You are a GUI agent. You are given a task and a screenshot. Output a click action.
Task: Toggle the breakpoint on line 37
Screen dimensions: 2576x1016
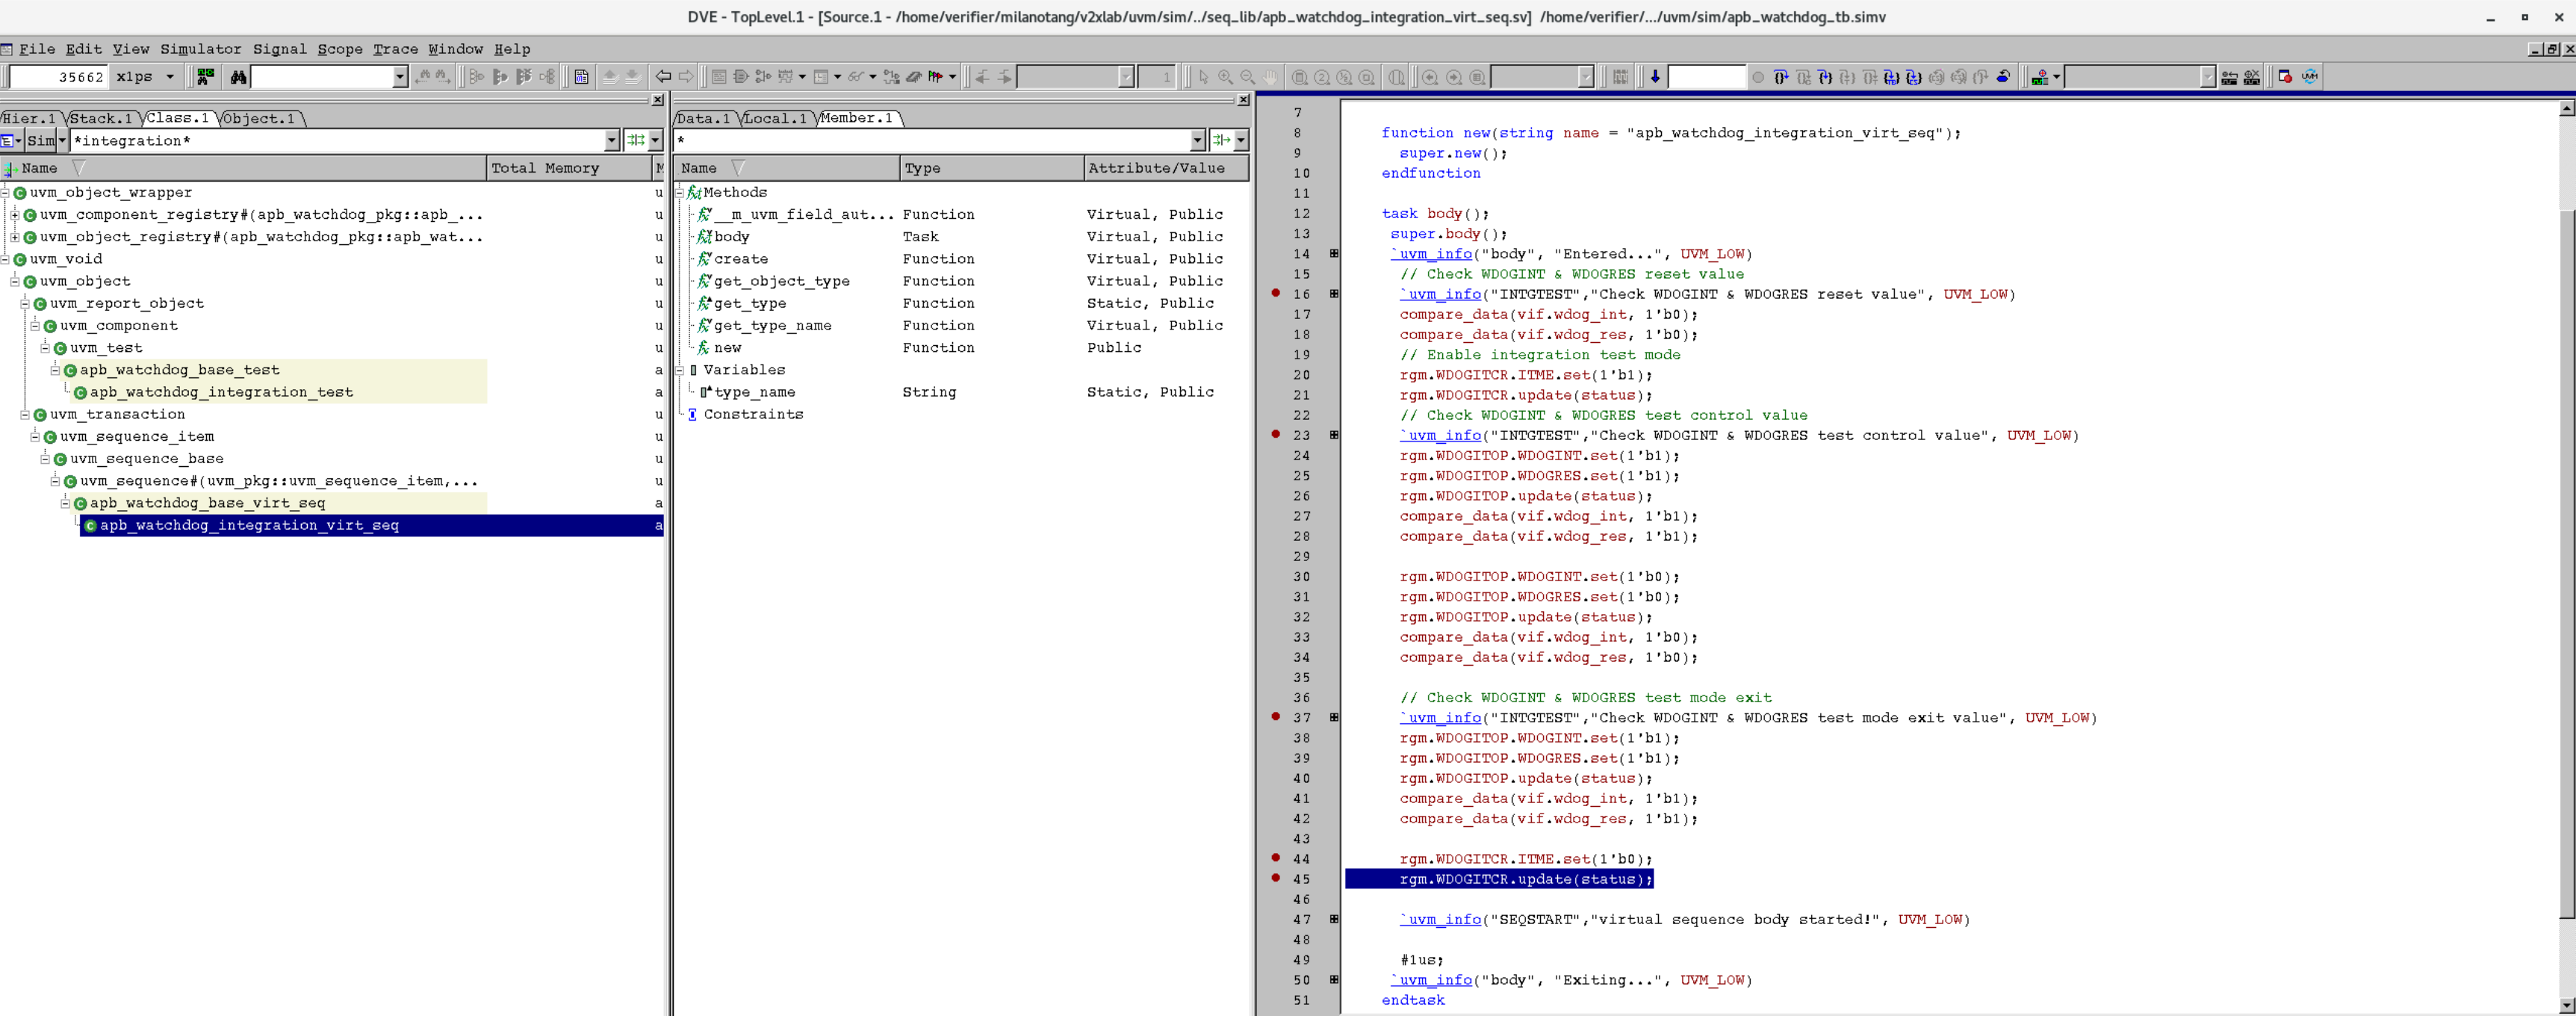1275,717
